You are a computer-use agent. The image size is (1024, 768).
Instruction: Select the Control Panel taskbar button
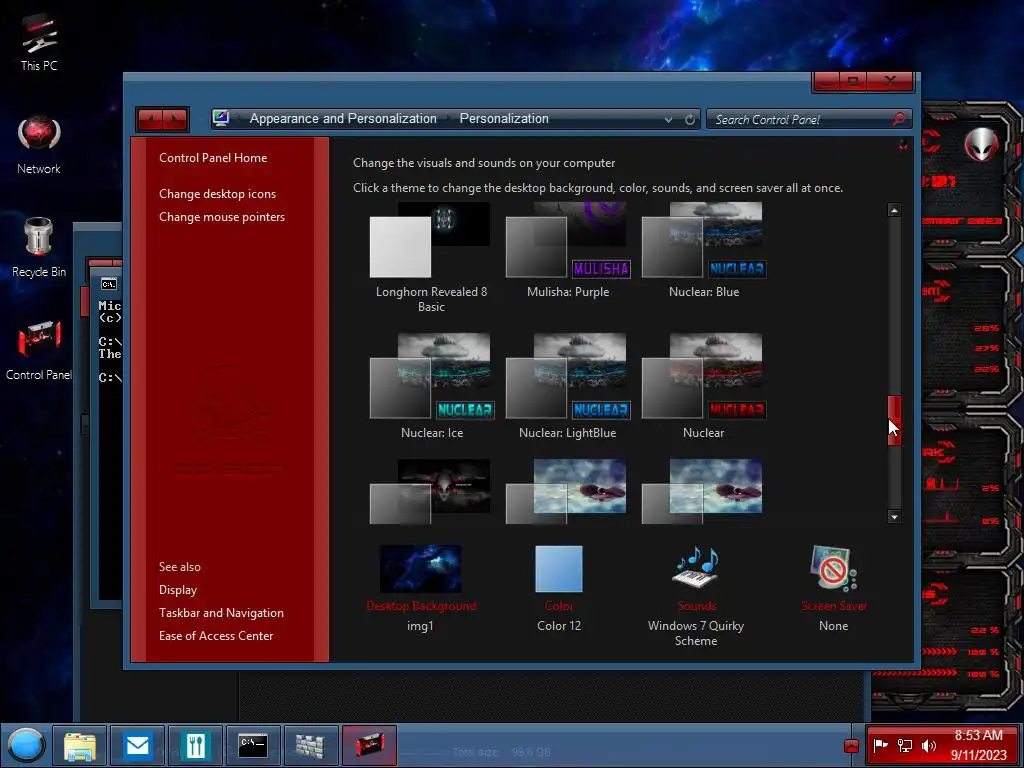click(369, 745)
